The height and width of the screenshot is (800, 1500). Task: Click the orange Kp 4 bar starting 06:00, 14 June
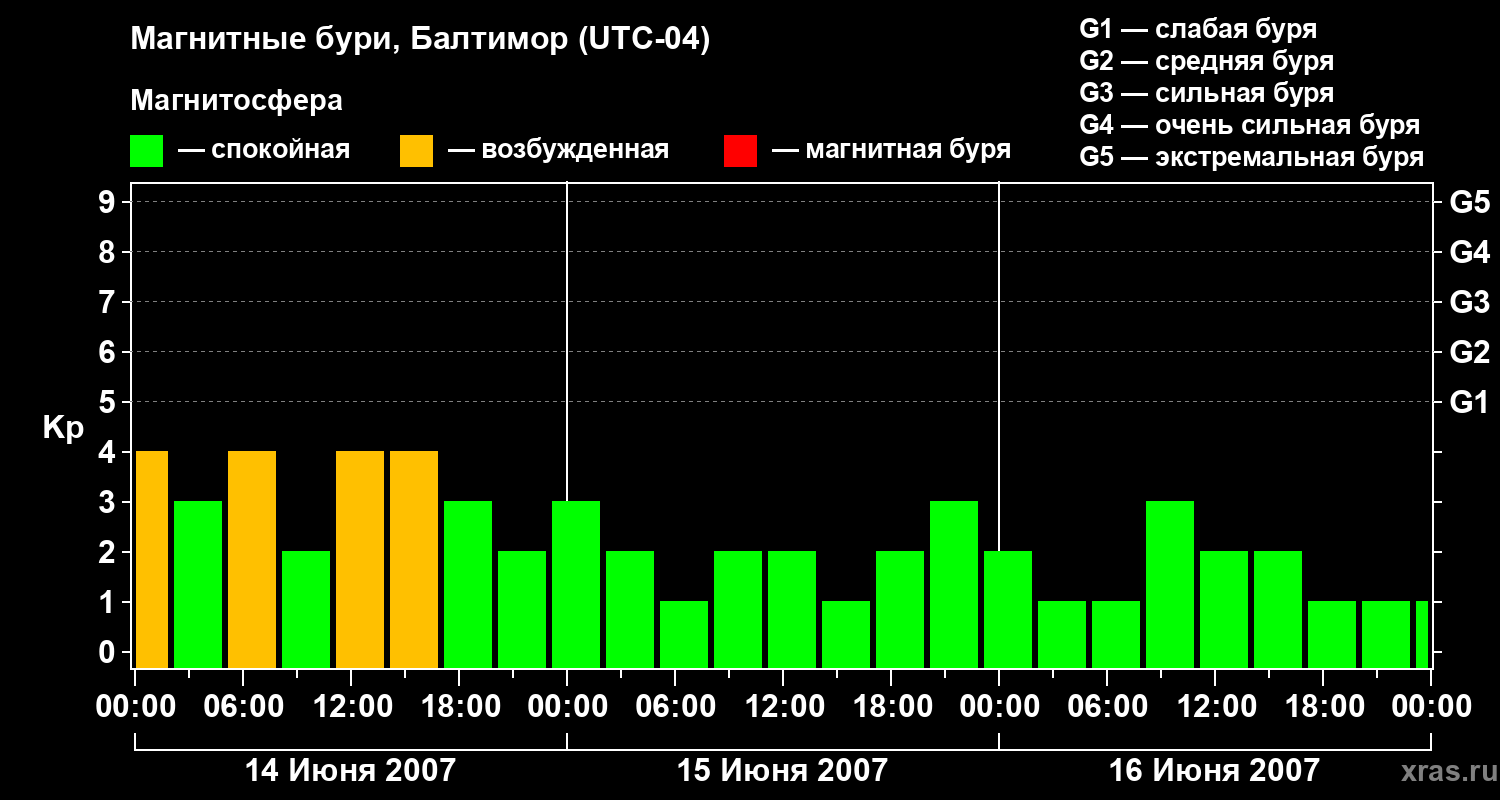click(x=252, y=559)
